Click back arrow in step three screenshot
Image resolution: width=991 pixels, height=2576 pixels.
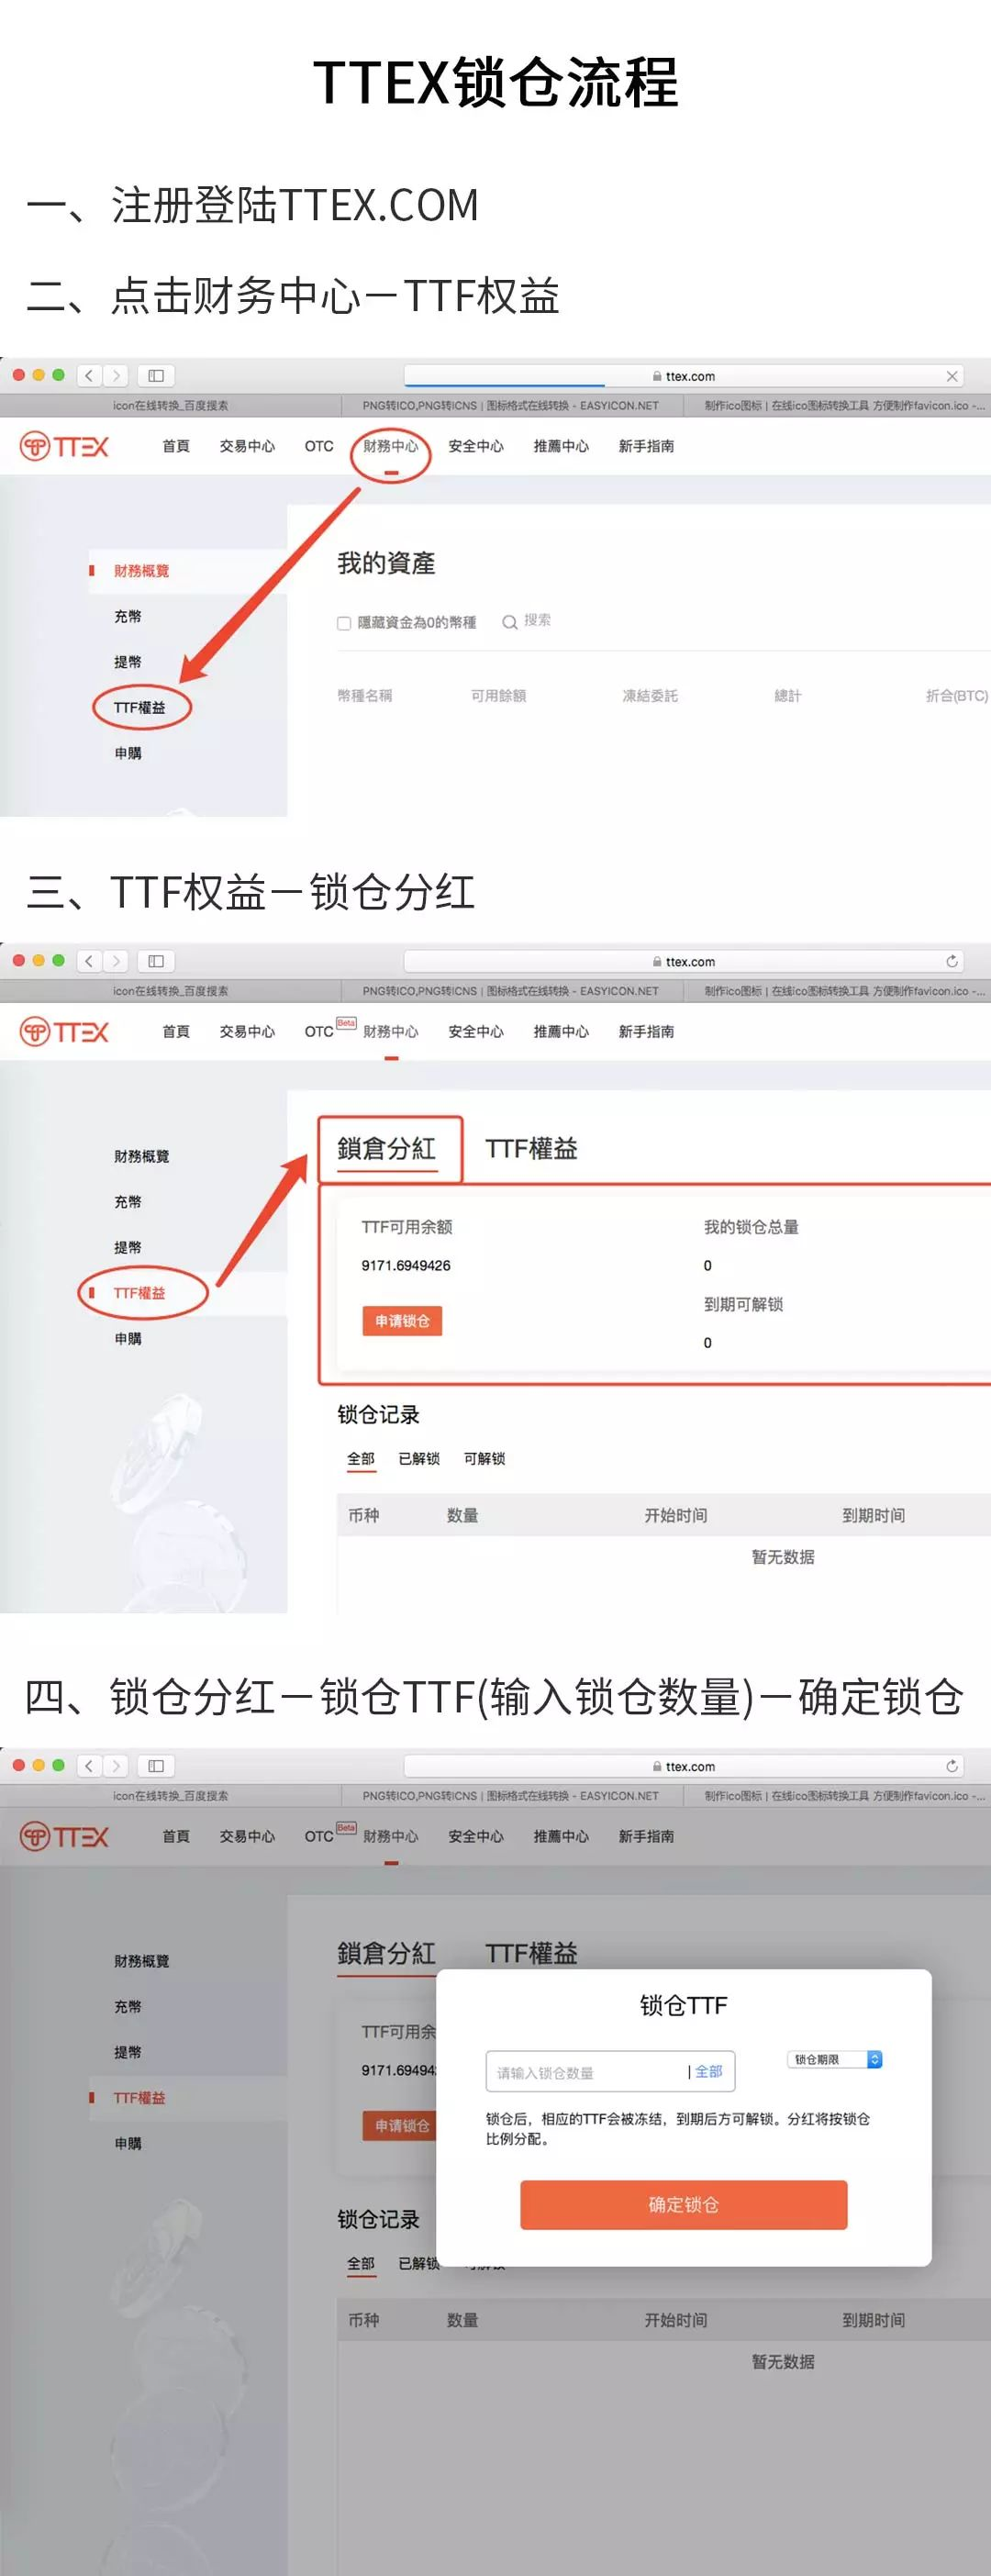[89, 961]
